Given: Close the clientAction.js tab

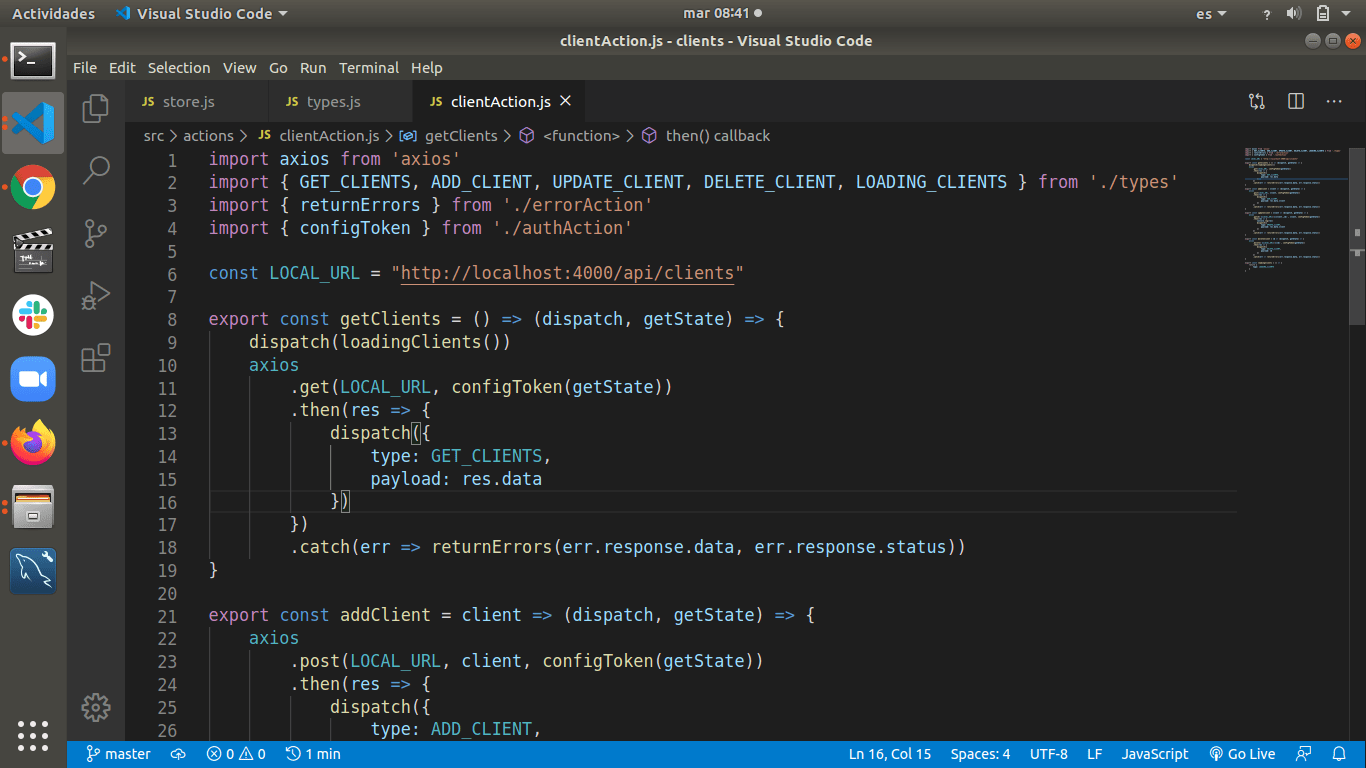Looking at the screenshot, I should 565,102.
